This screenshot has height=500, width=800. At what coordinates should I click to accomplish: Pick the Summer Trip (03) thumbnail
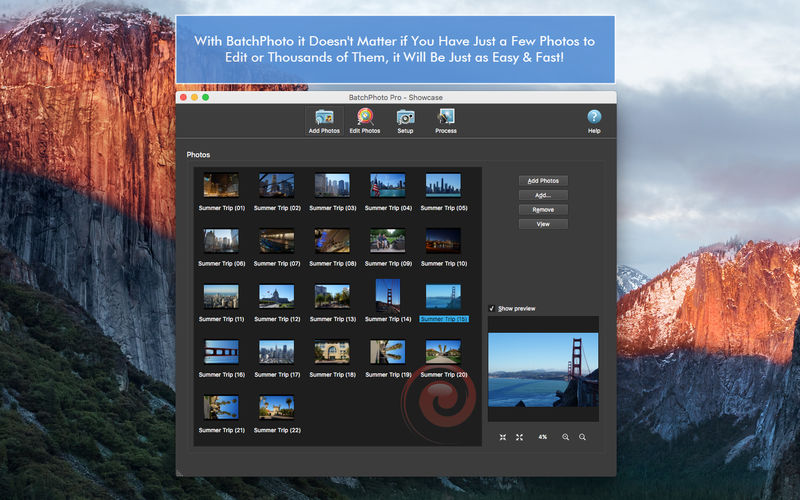pyautogui.click(x=332, y=185)
